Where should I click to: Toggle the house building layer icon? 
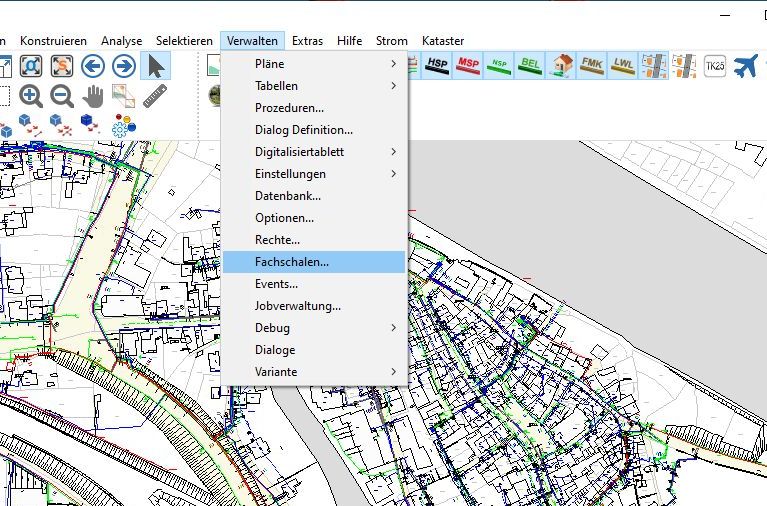point(562,67)
